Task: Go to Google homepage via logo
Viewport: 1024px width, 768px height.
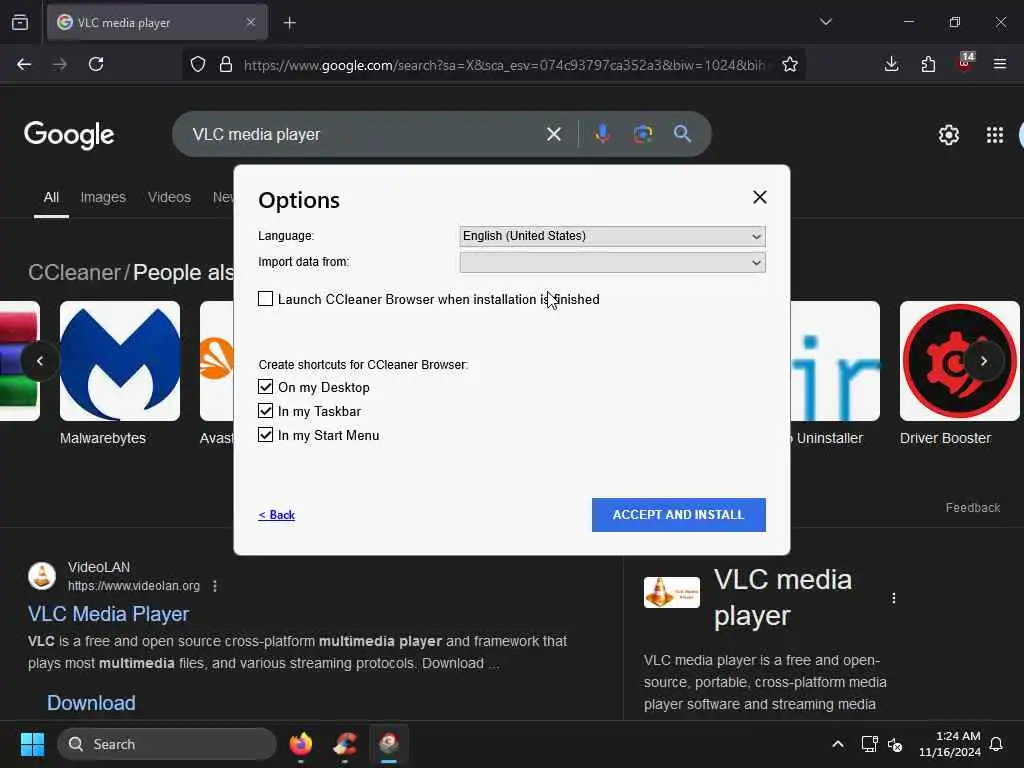Action: click(x=69, y=135)
